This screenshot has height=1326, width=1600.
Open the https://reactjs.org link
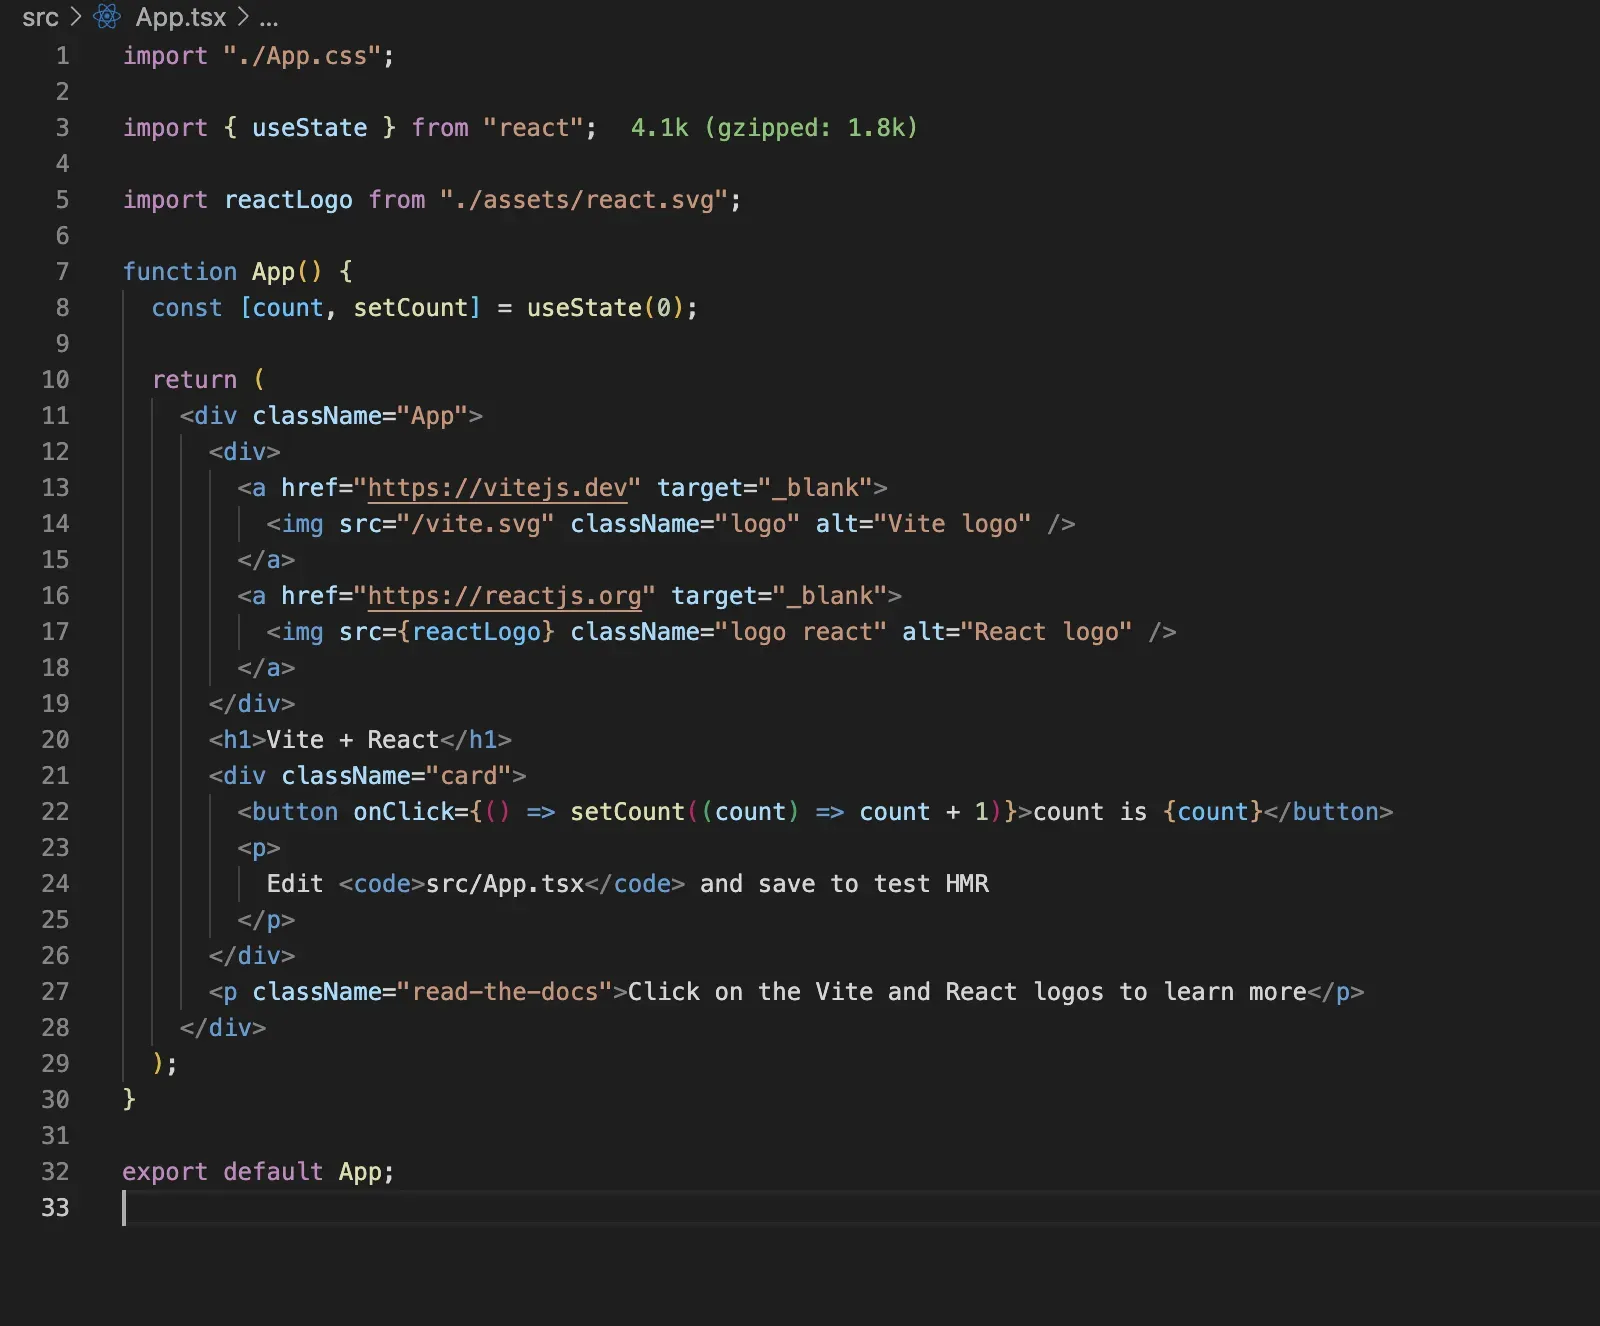(x=504, y=596)
